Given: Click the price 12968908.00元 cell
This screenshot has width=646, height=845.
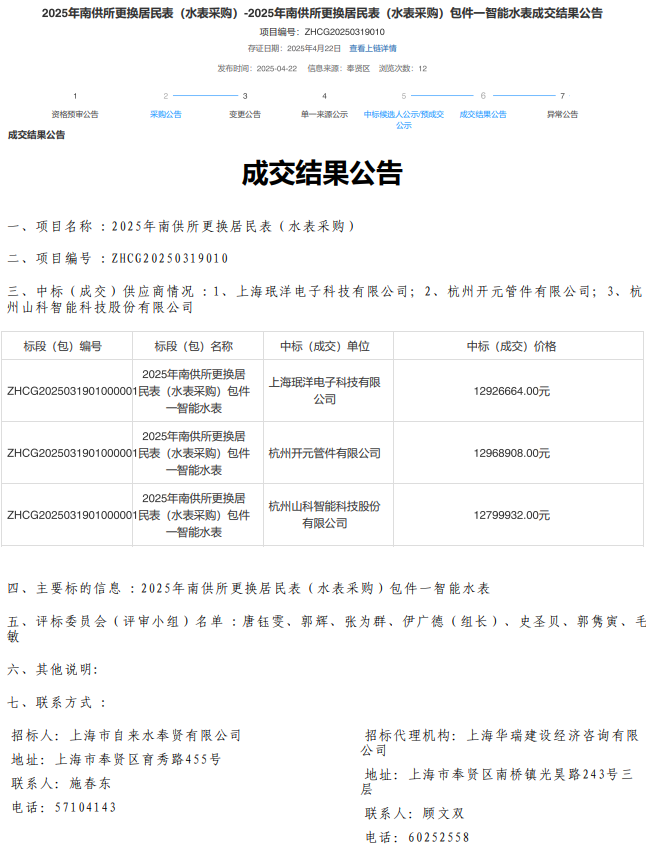Looking at the screenshot, I should [x=512, y=453].
